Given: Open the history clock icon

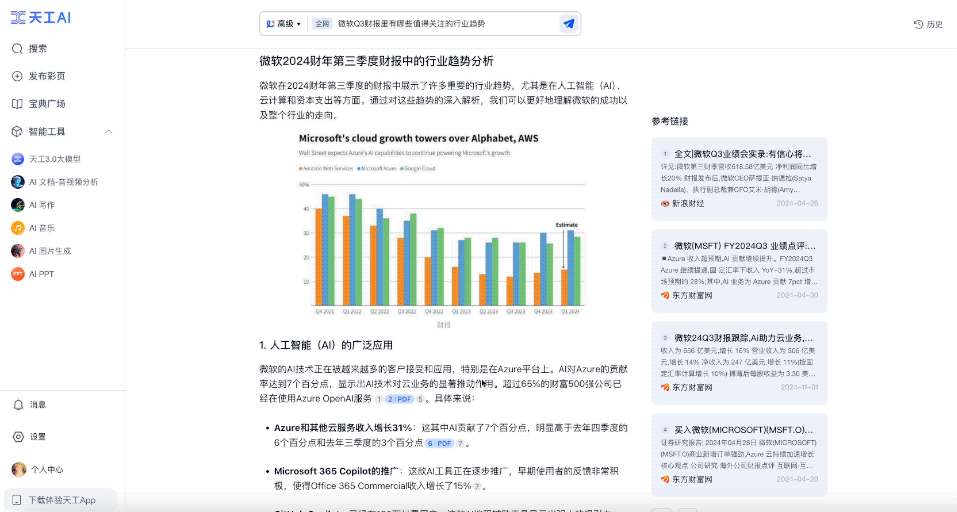Looking at the screenshot, I should tap(918, 24).
